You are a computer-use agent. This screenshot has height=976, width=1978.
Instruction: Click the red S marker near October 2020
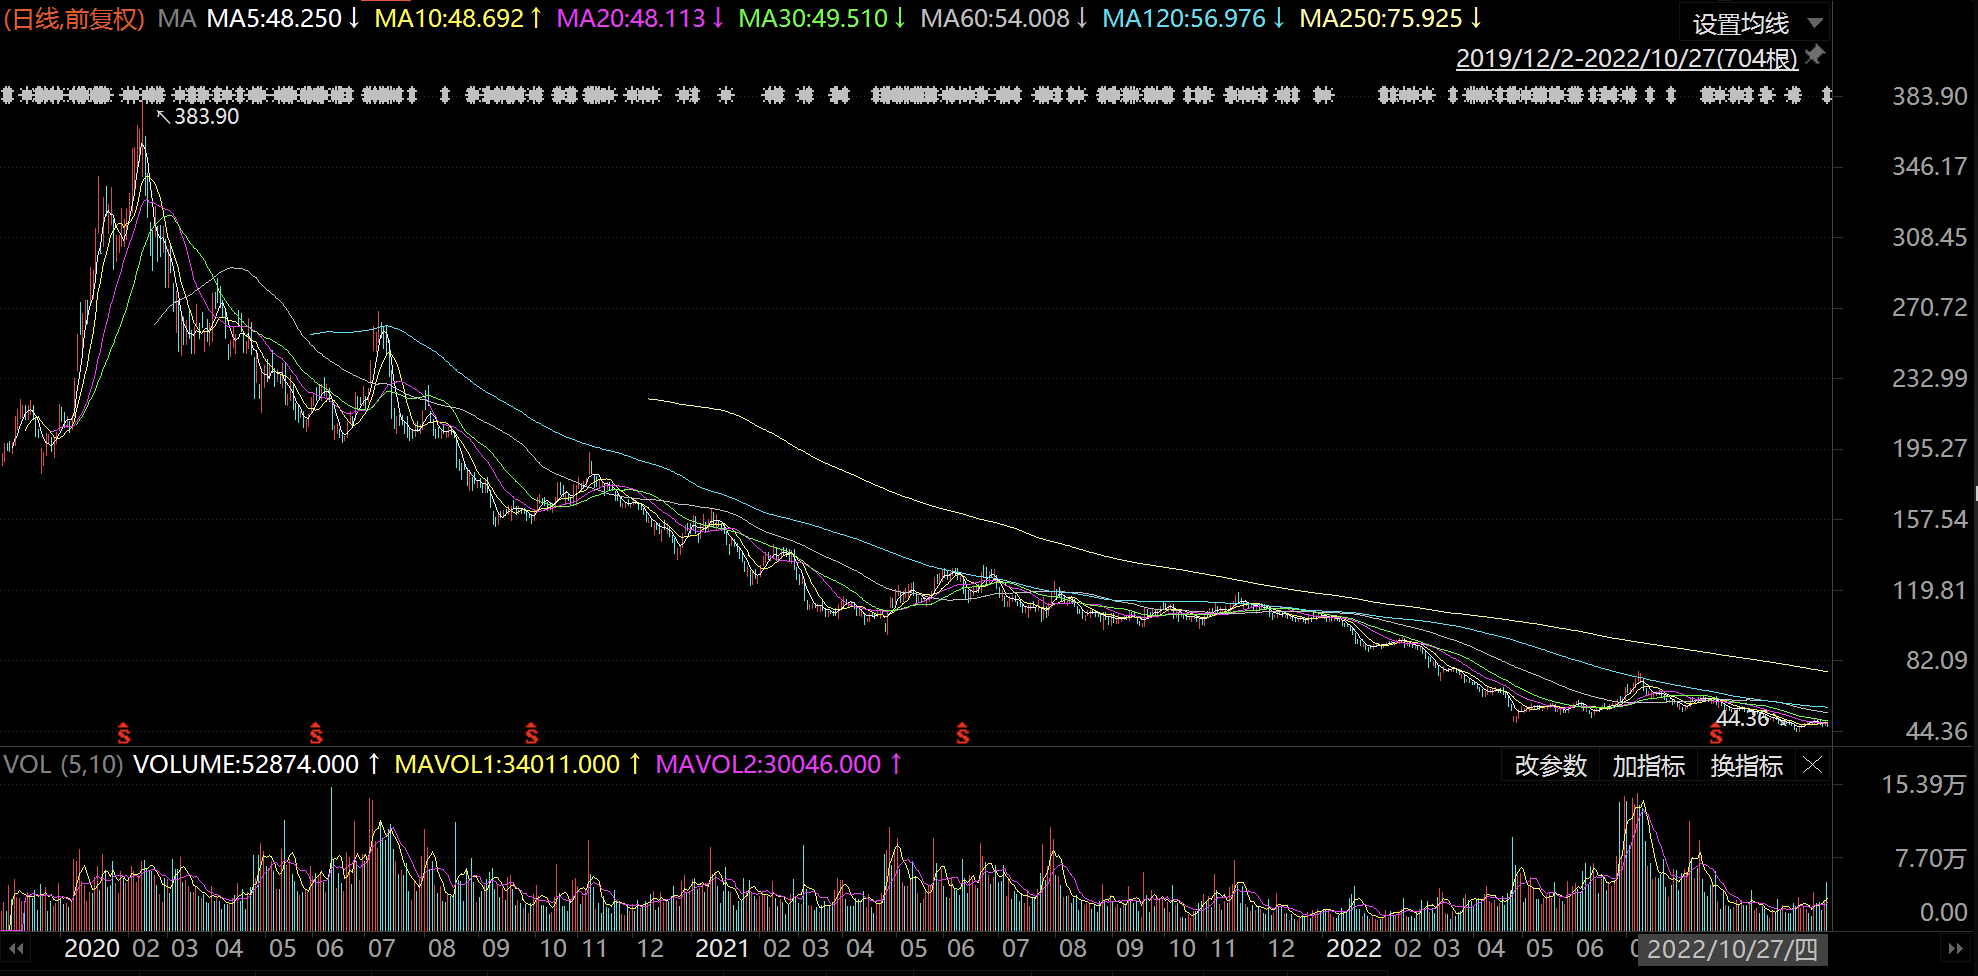(x=532, y=734)
